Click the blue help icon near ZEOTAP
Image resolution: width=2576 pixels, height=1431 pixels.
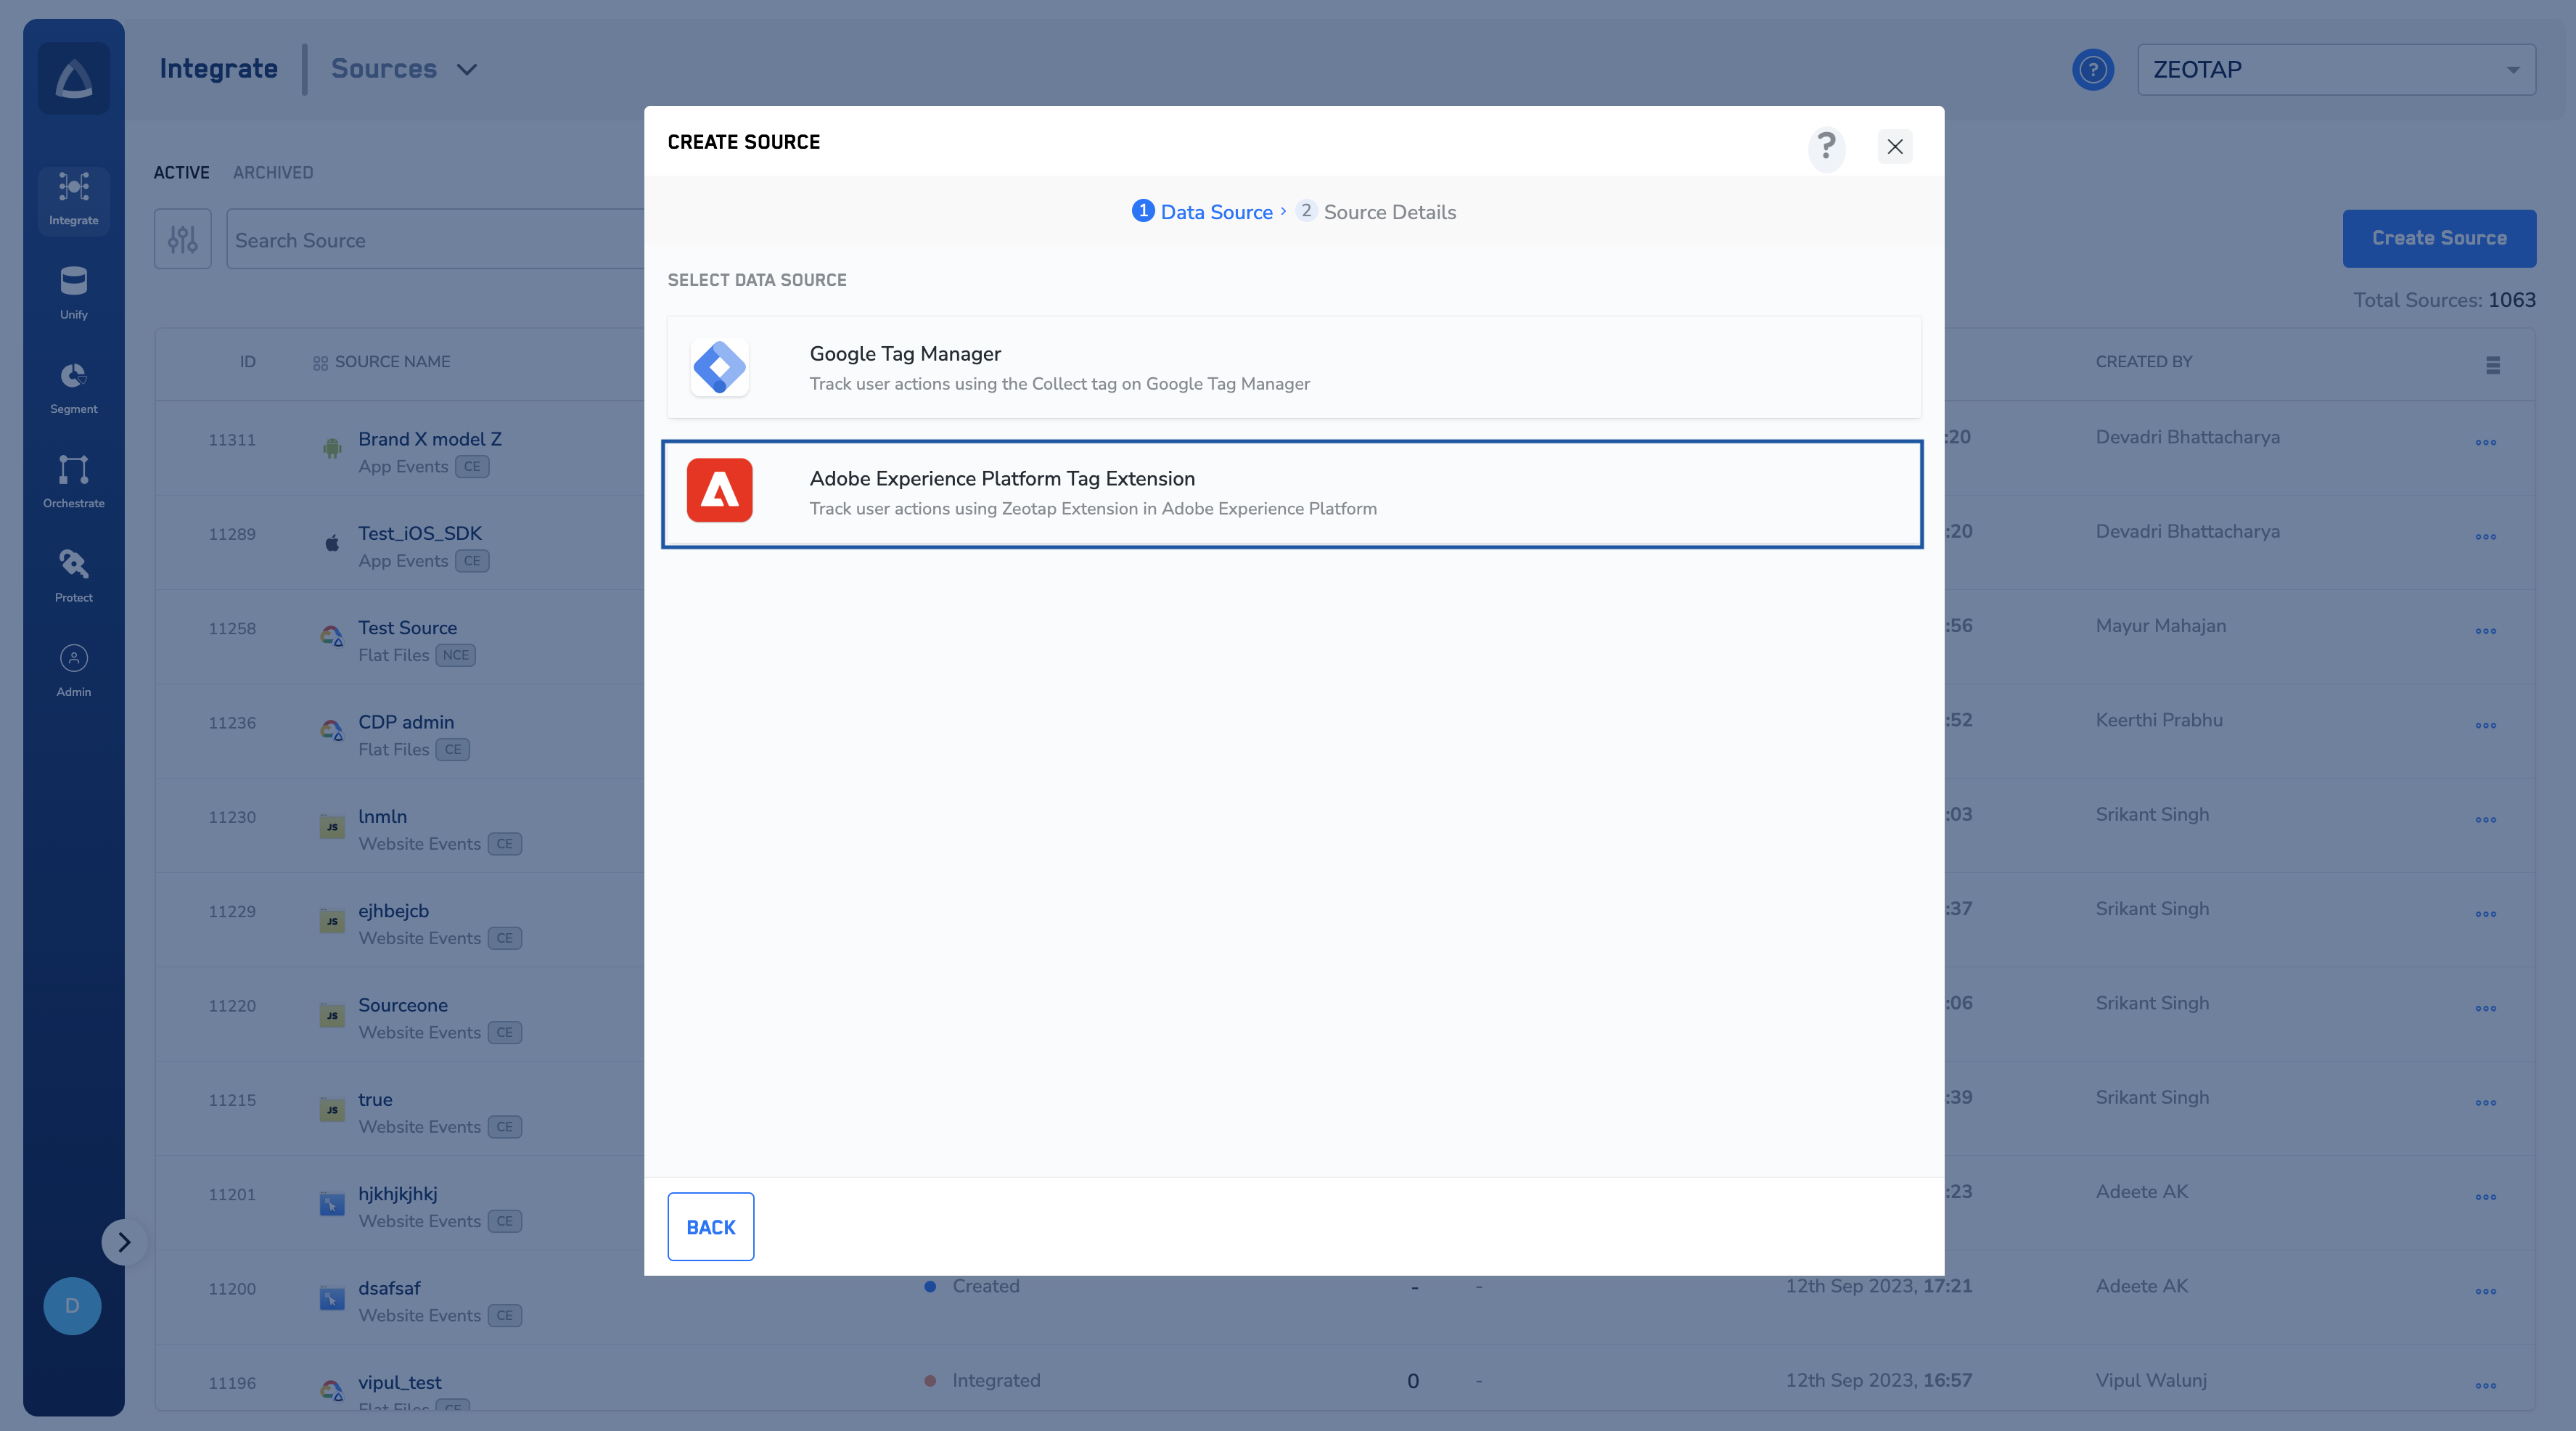[2092, 69]
